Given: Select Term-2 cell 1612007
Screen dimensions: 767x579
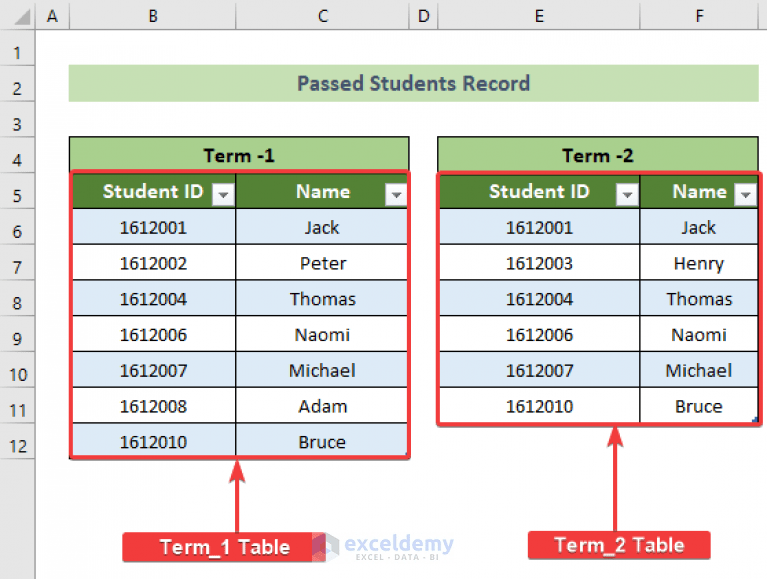Looking at the screenshot, I should [x=539, y=370].
